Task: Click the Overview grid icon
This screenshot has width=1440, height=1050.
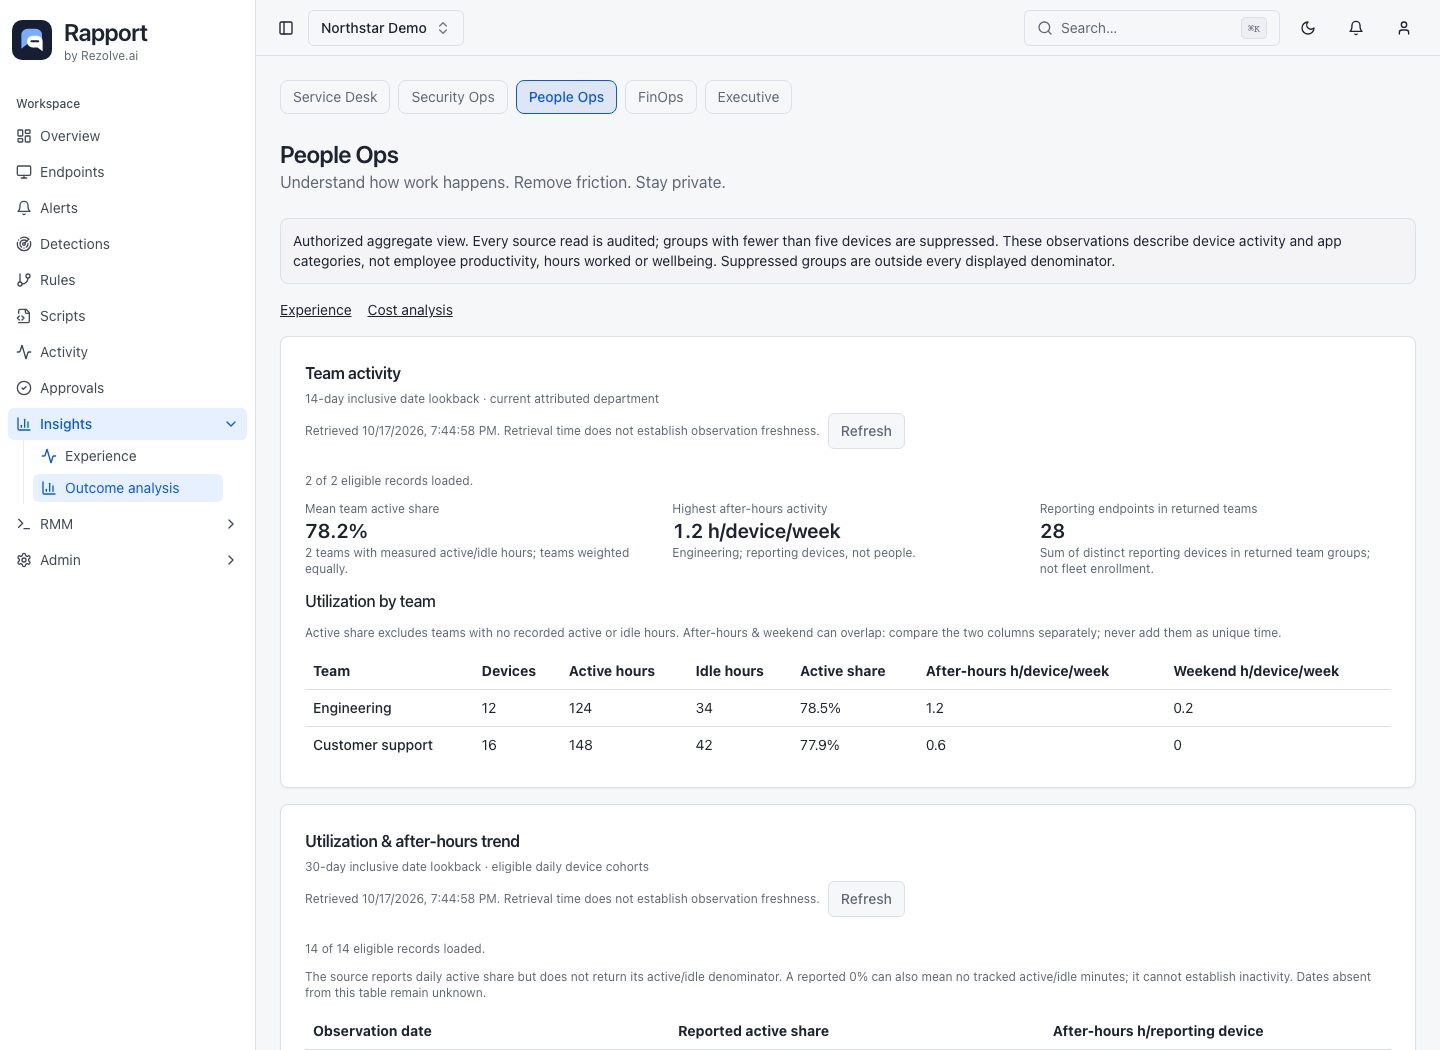Action: [24, 136]
